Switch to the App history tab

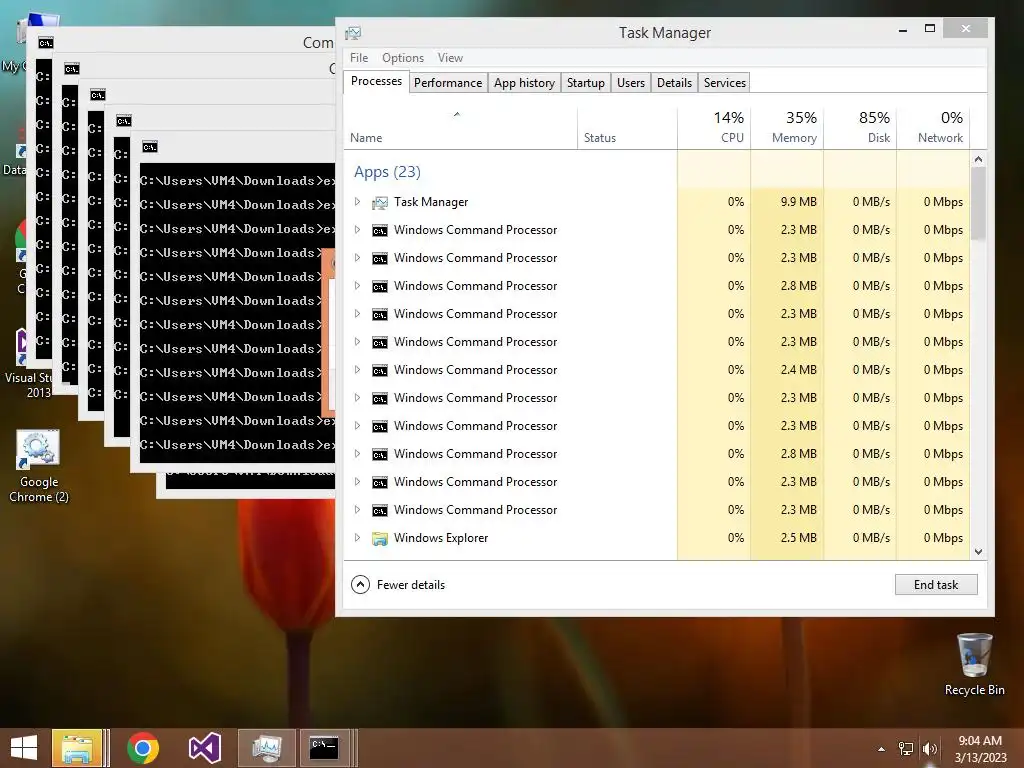524,83
